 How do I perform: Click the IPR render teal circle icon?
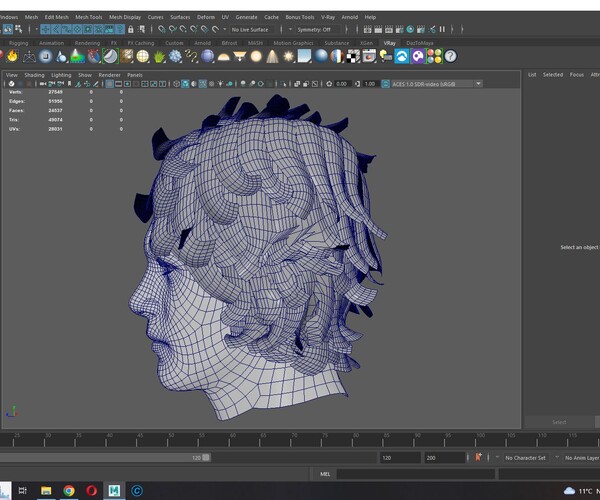410,29
